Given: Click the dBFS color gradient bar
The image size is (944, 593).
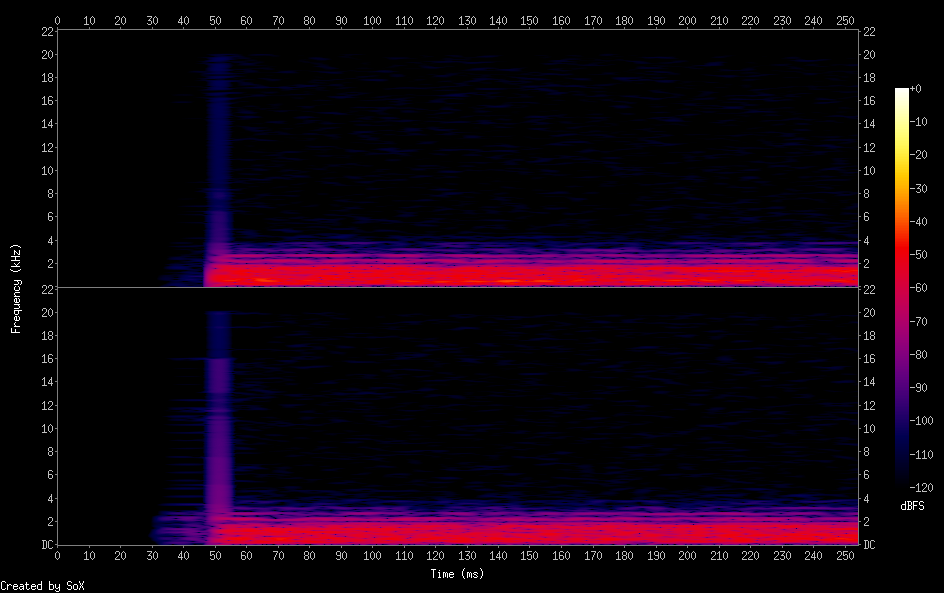Looking at the screenshot, I should 901,287.
